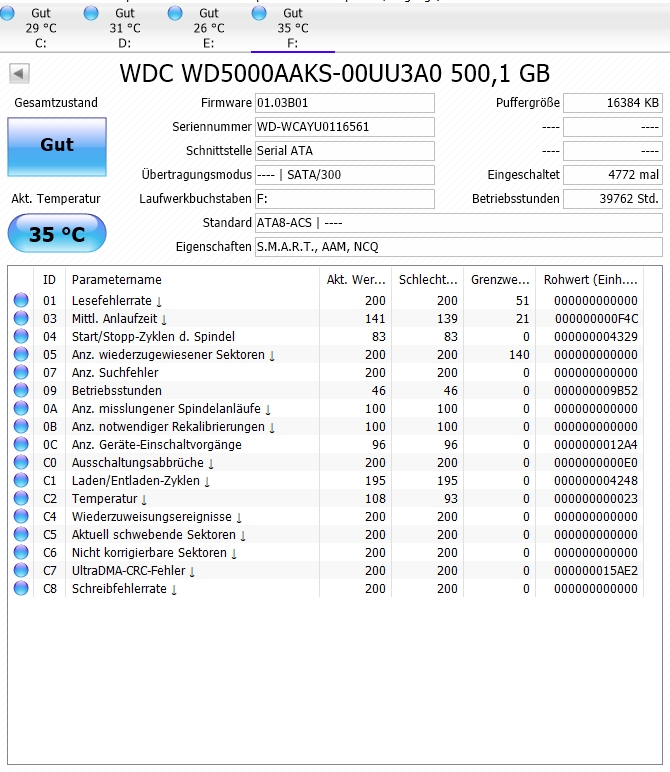The height and width of the screenshot is (772, 670).
Task: Click the Schnittstelle field Serial ATA
Action: coord(345,151)
